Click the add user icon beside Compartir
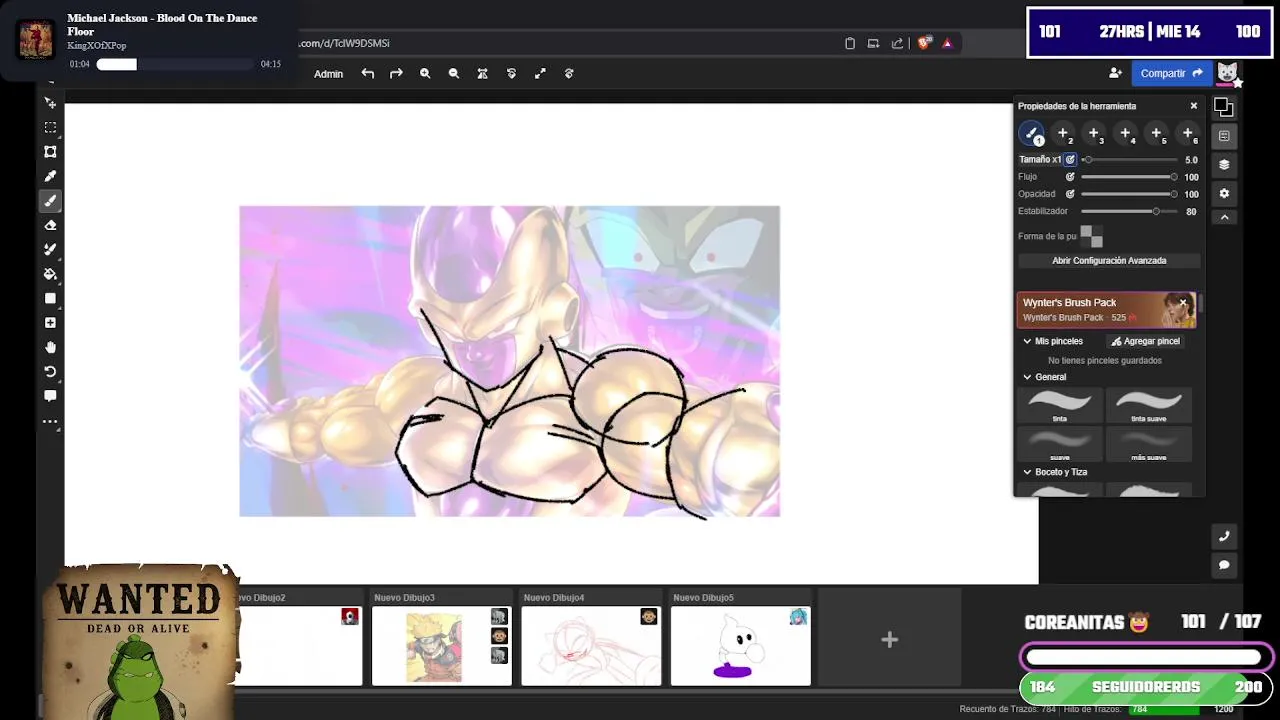The image size is (1280, 720). (x=1115, y=73)
